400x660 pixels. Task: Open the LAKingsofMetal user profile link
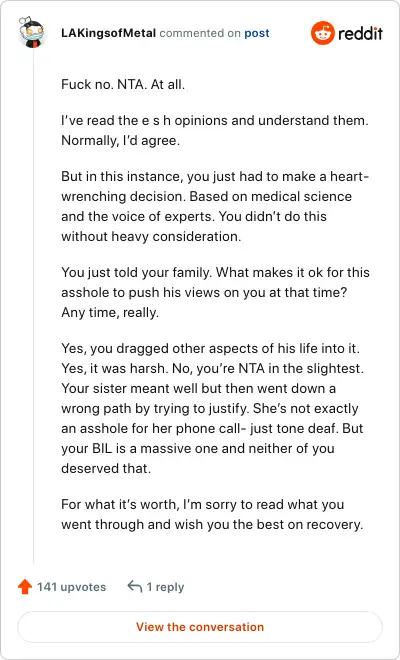(109, 33)
